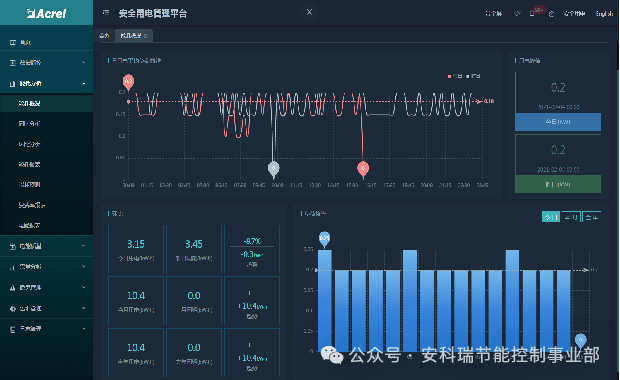Click the 3.15 value card
The height and width of the screenshot is (380, 620).
pyautogui.click(x=136, y=249)
